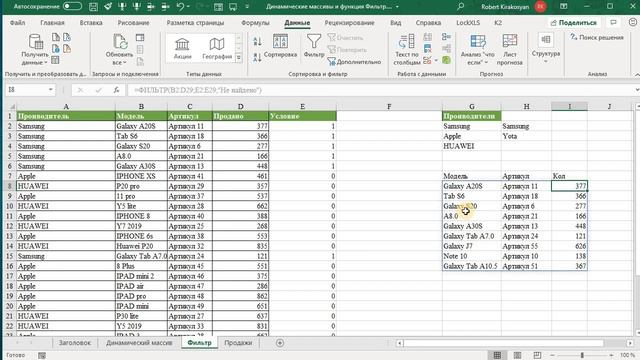Switch to the Формулы tab
640x360 pixels.
(255, 23)
